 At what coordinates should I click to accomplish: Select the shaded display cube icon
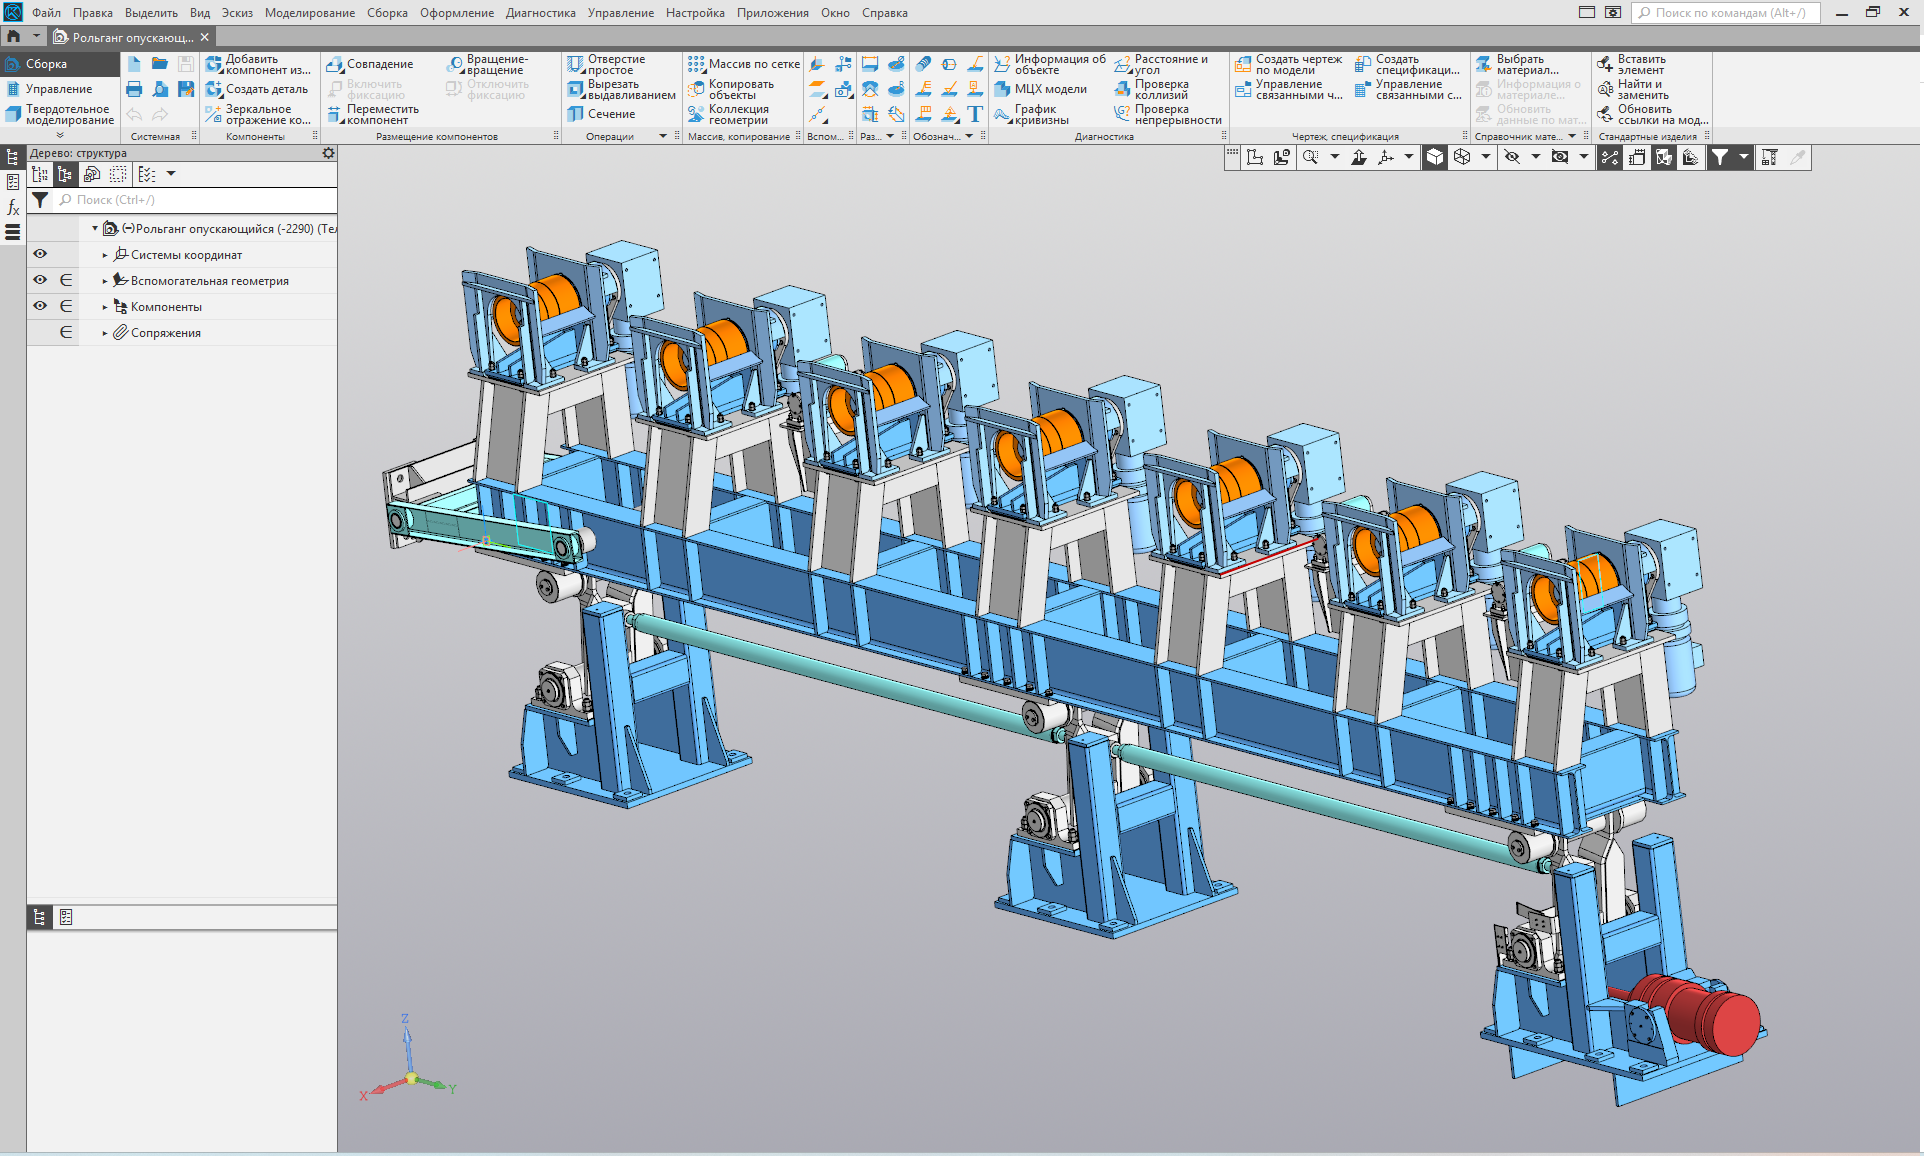1435,157
